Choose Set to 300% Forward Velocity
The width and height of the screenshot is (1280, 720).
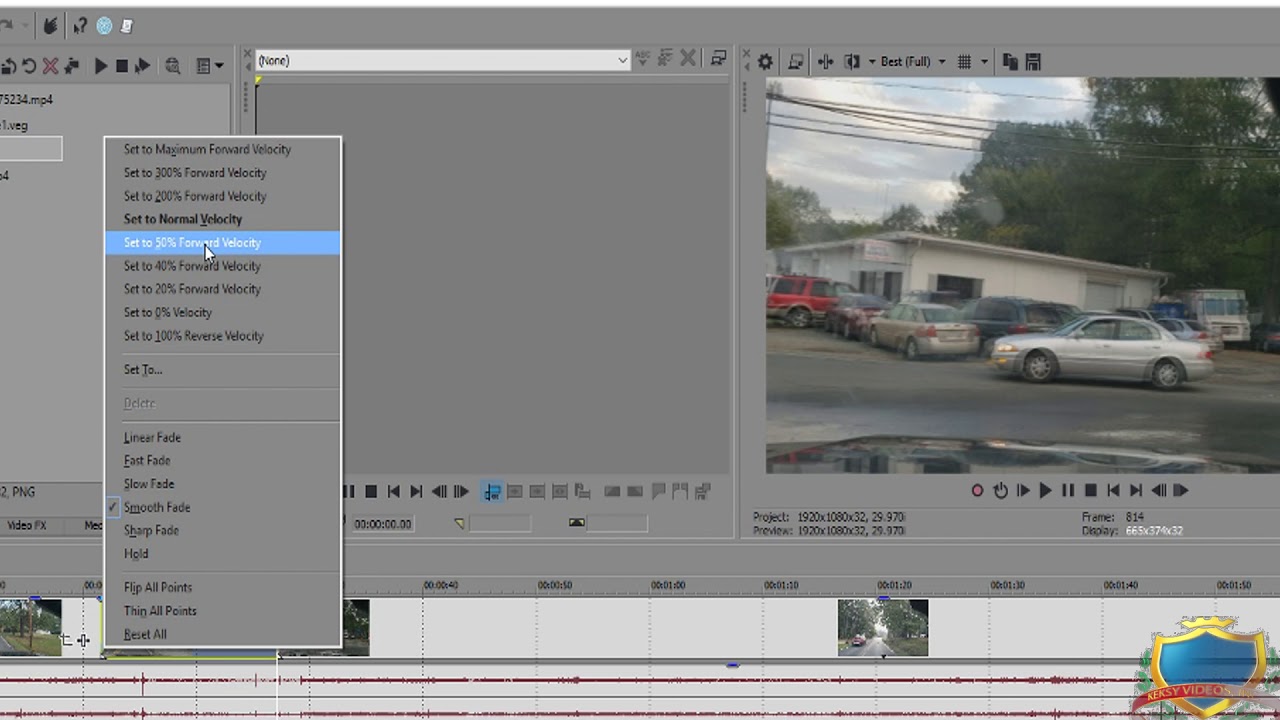coord(222,173)
